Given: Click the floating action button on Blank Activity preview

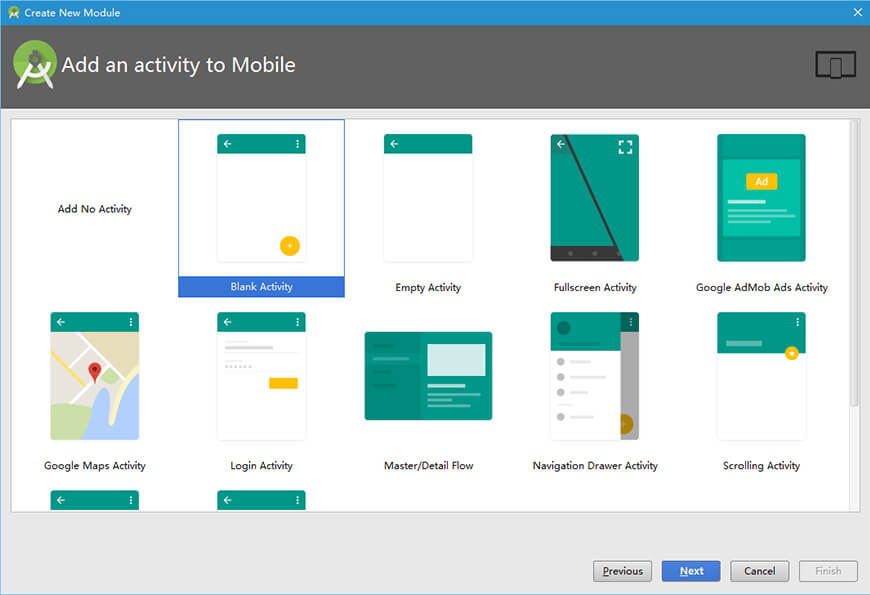Looking at the screenshot, I should [288, 244].
